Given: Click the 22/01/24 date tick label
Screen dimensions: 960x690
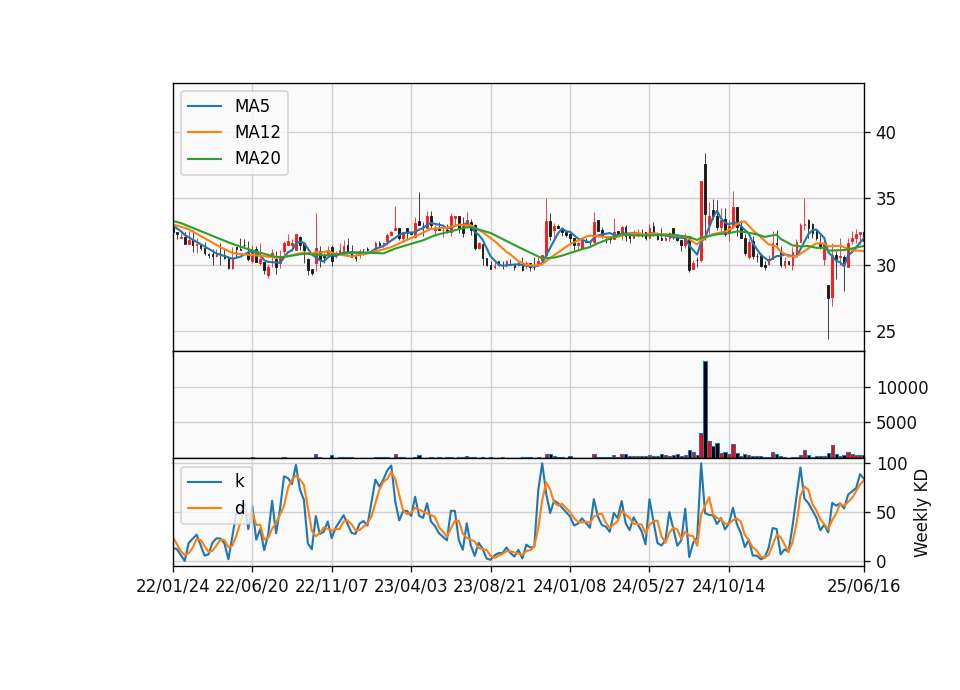Looking at the screenshot, I should (173, 587).
